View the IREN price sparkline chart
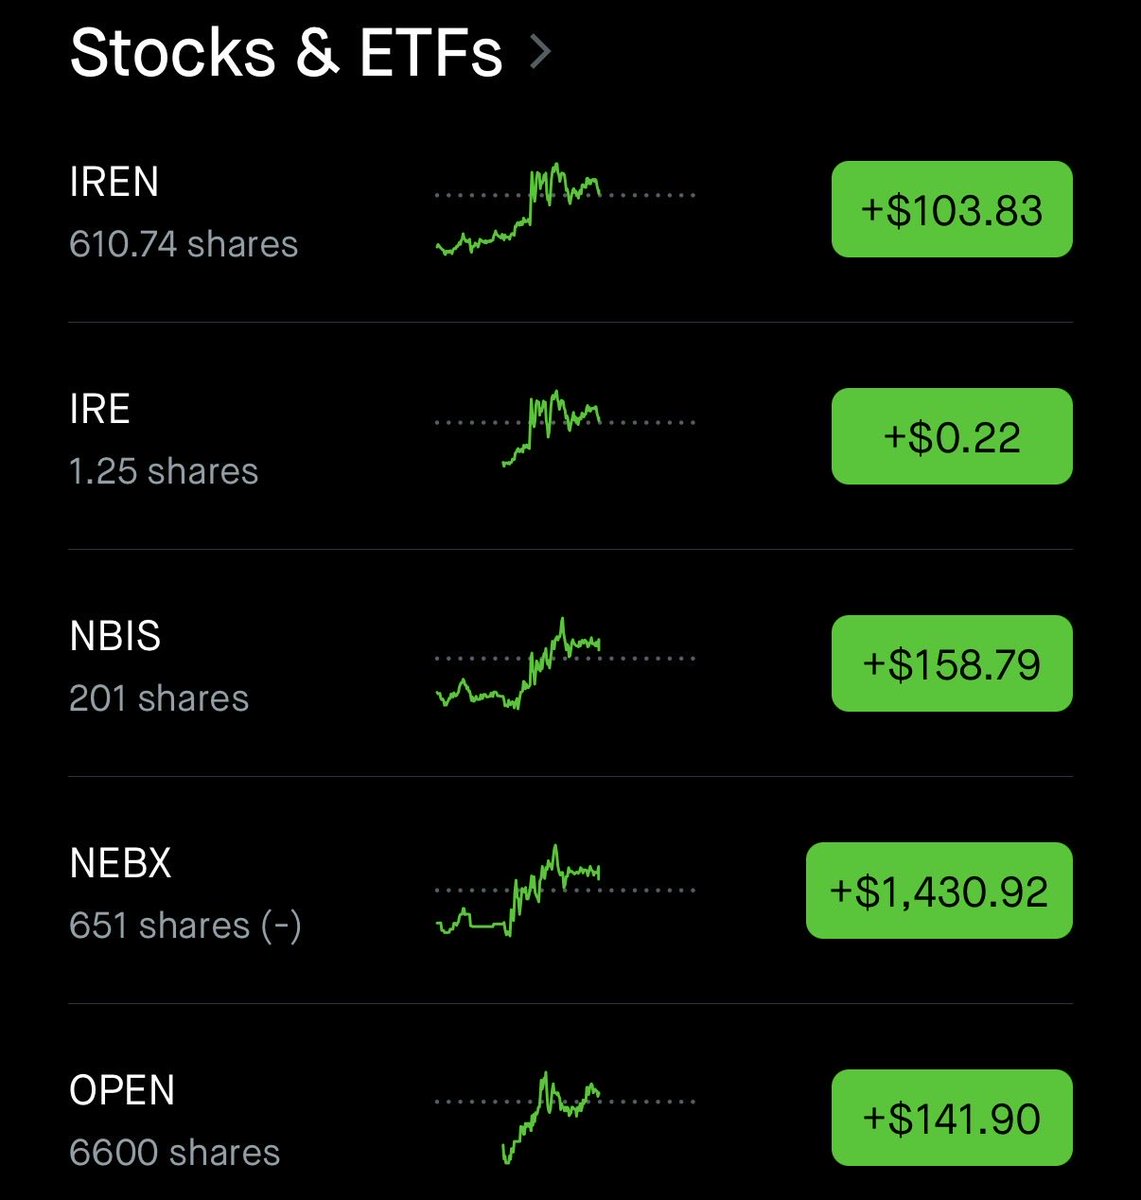Image resolution: width=1141 pixels, height=1200 pixels. coord(565,208)
